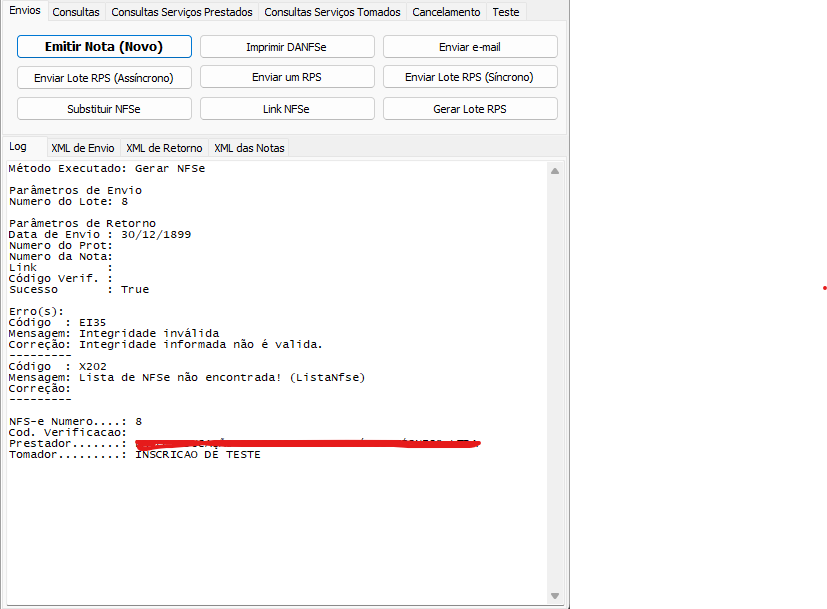
Task: Click Enviar Lote RPS (Síncrono)
Action: 470,77
